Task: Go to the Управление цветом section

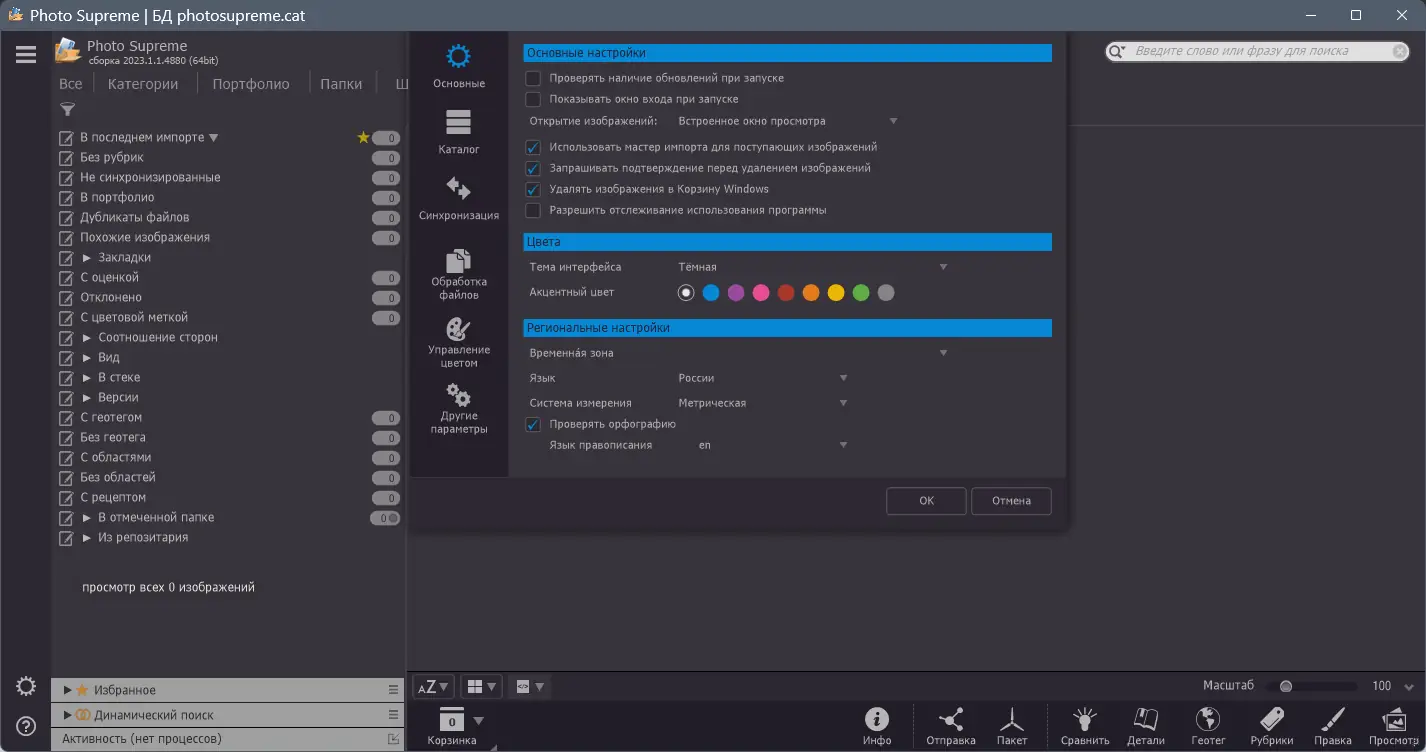Action: [459, 342]
